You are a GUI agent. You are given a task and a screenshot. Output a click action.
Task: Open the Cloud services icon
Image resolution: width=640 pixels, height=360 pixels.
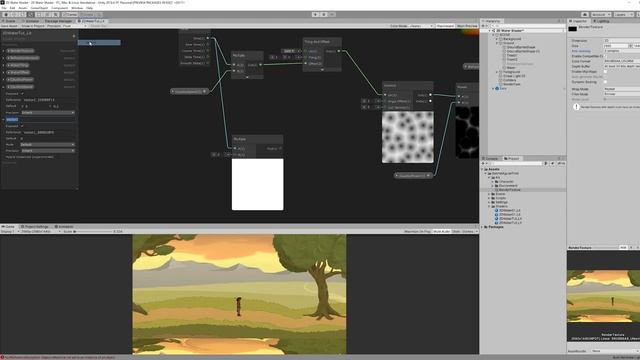584,15
